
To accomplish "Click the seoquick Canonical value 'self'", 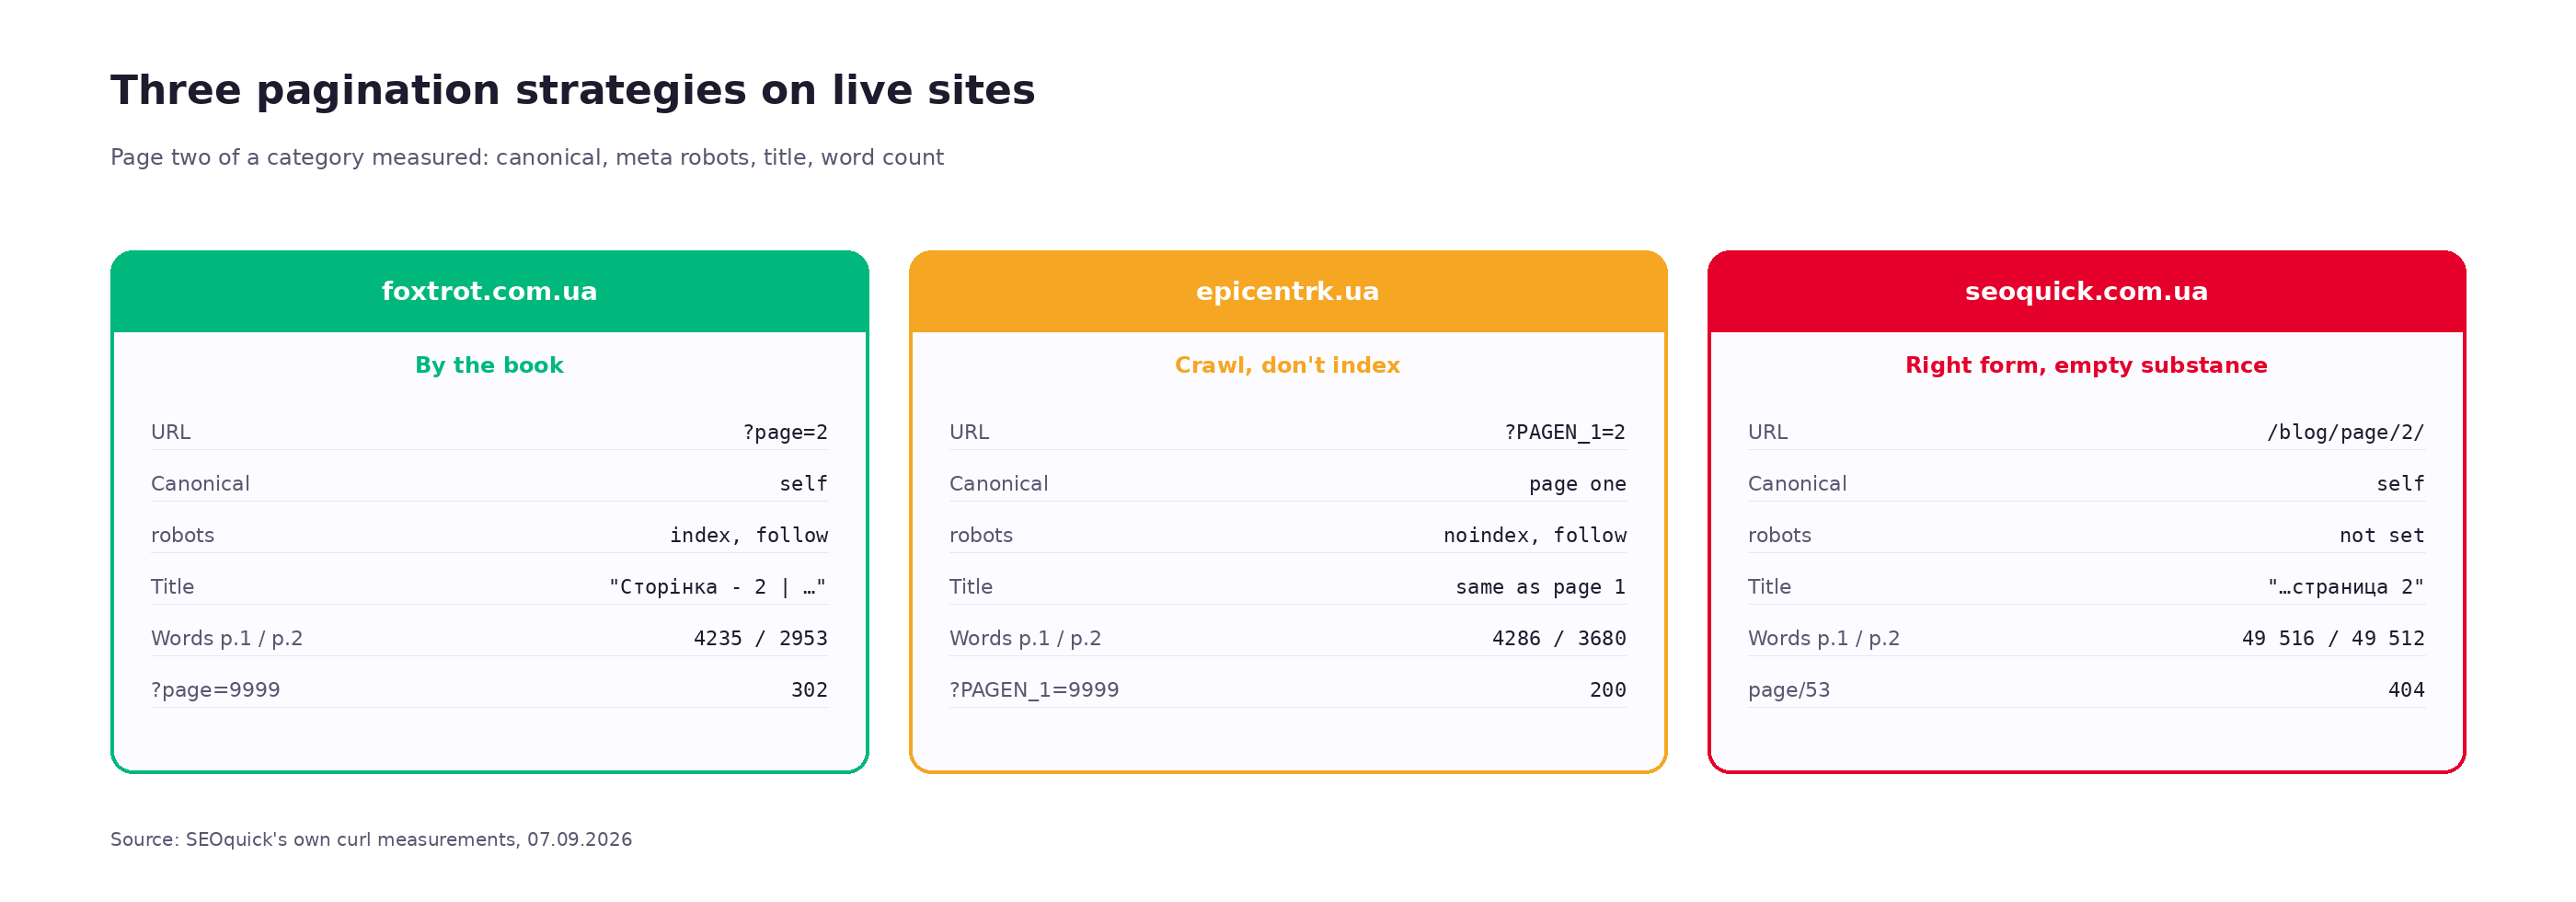I will (2400, 484).
